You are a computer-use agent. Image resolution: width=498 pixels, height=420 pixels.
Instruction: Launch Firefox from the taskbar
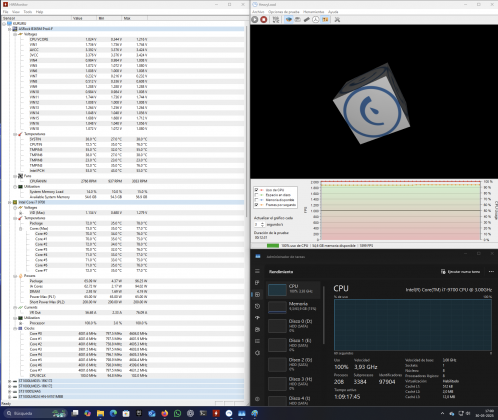click(x=165, y=413)
